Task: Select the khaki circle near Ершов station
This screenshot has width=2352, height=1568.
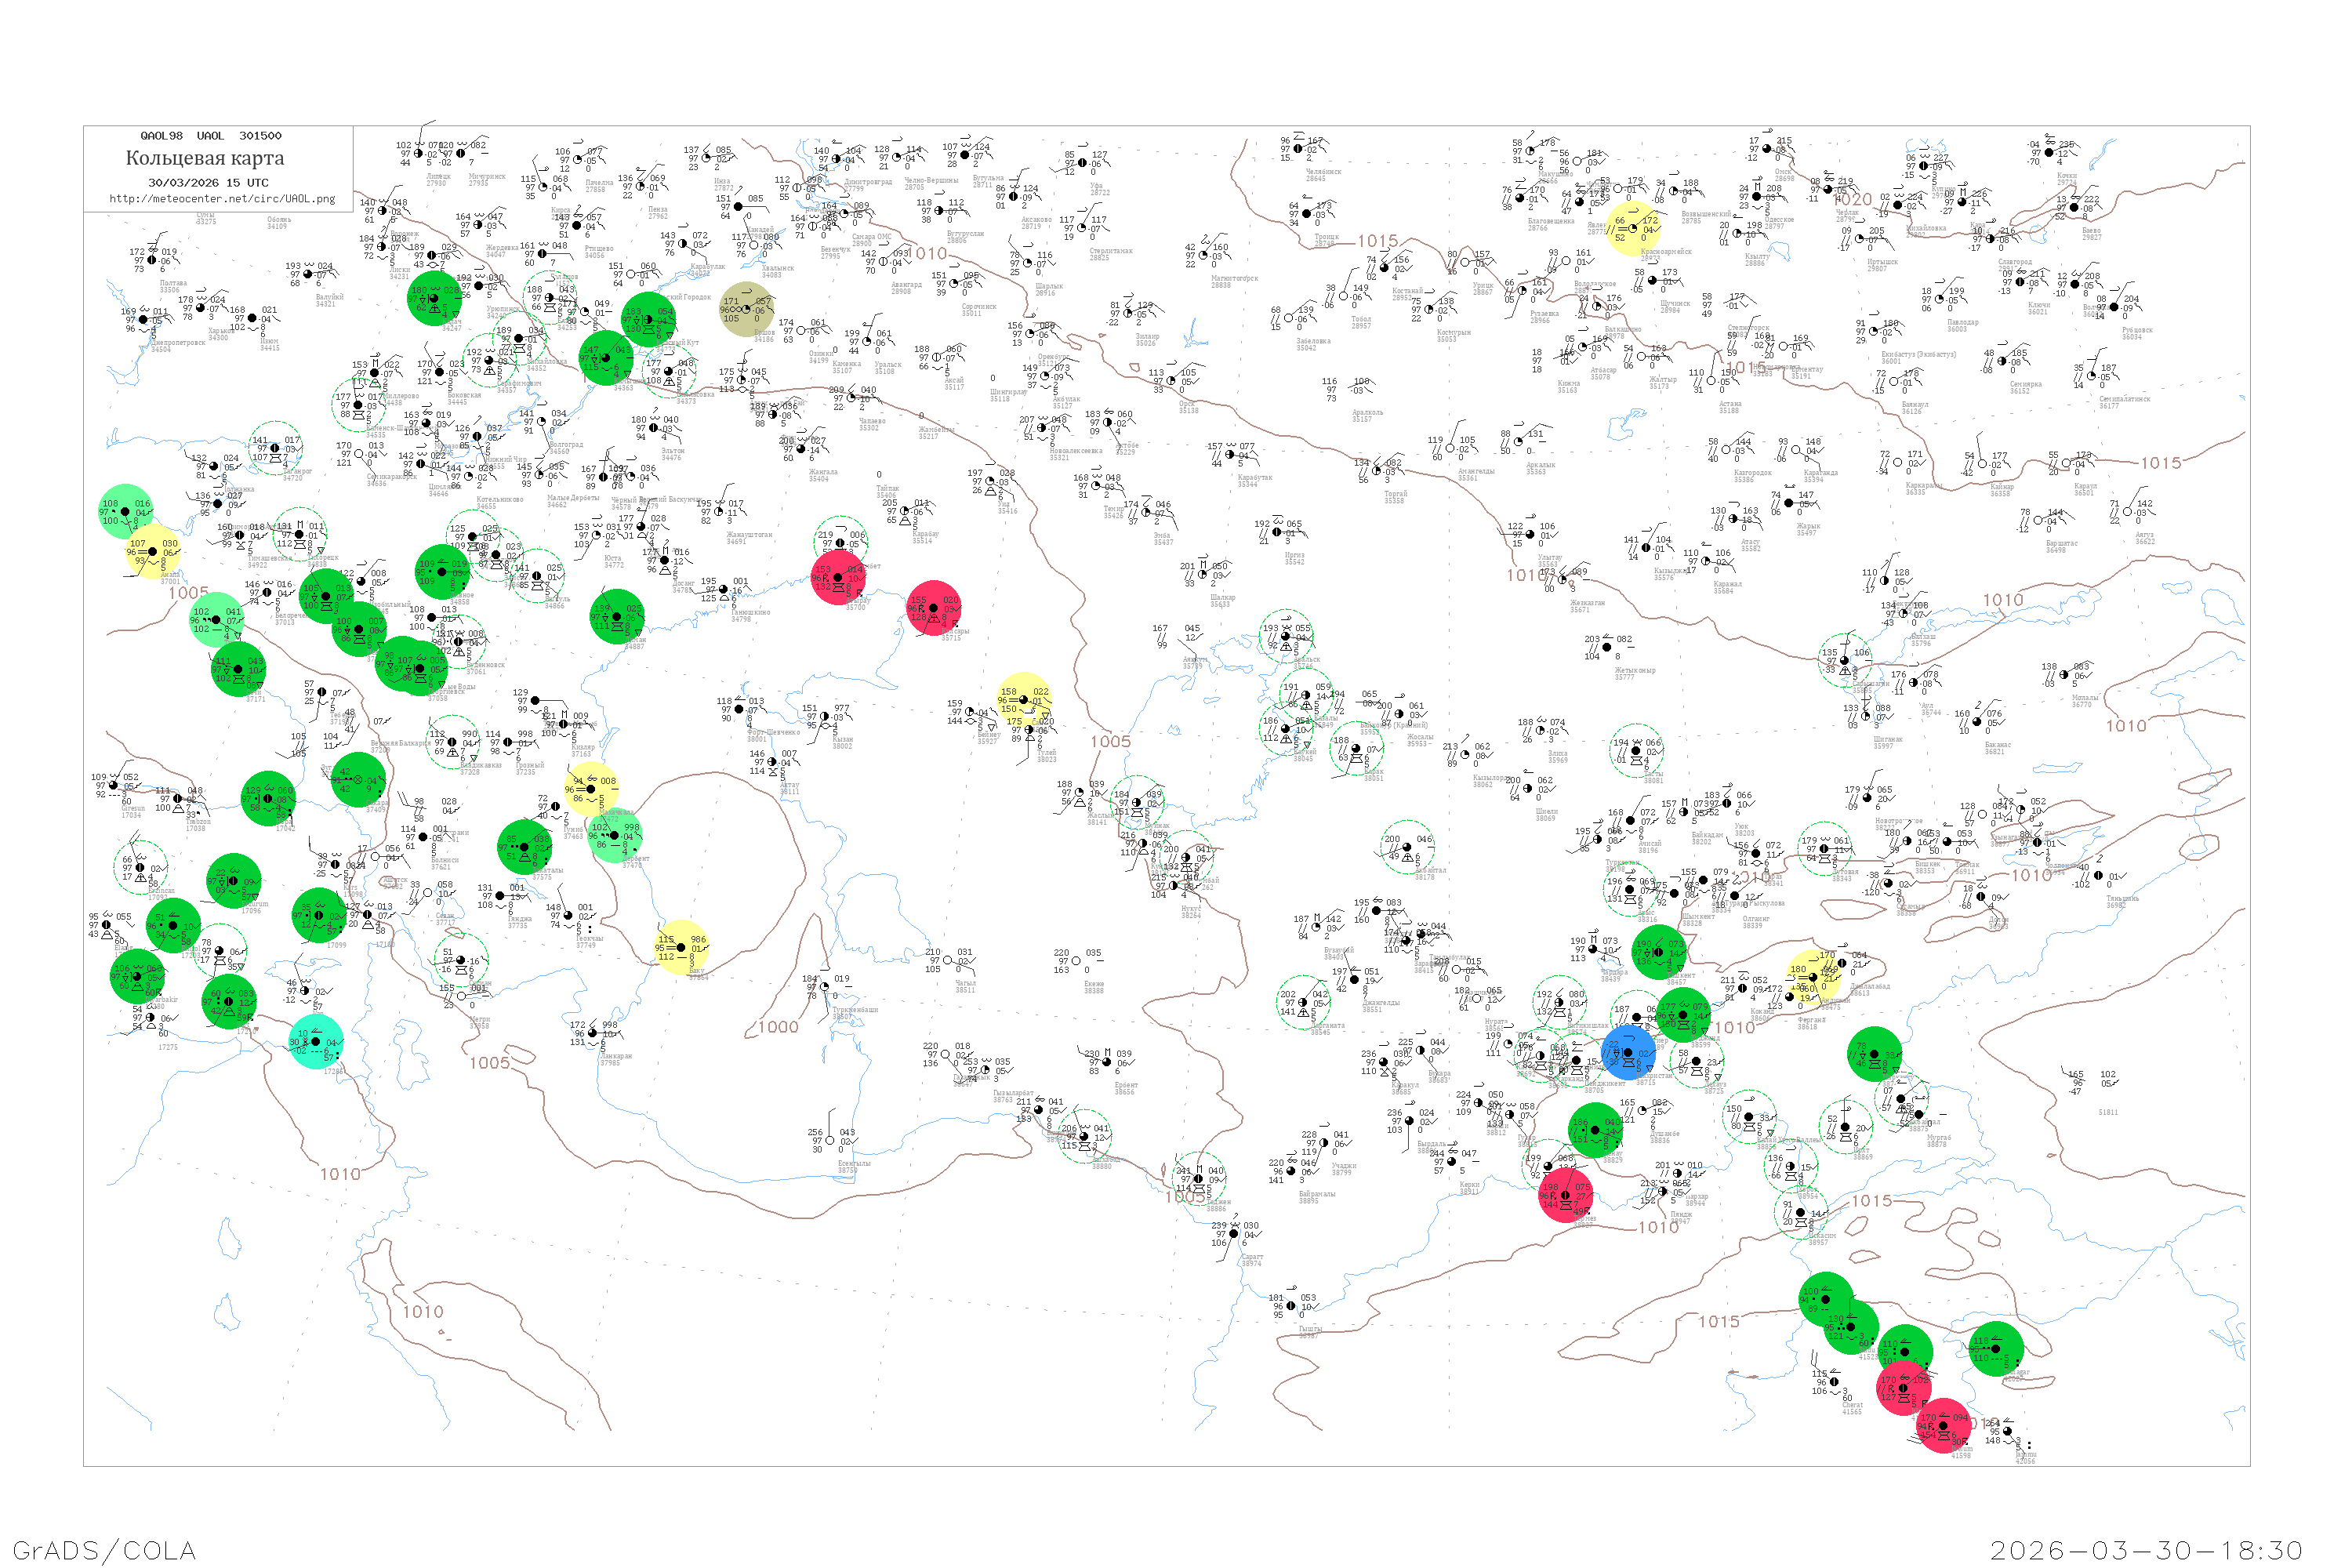Action: point(746,309)
